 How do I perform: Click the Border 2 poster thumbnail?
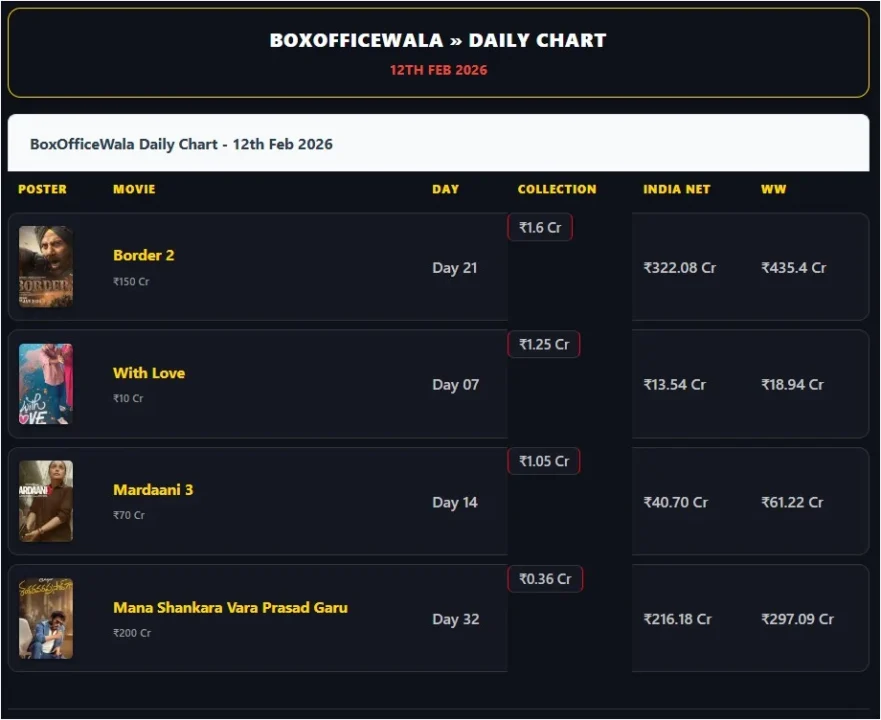[x=46, y=267]
